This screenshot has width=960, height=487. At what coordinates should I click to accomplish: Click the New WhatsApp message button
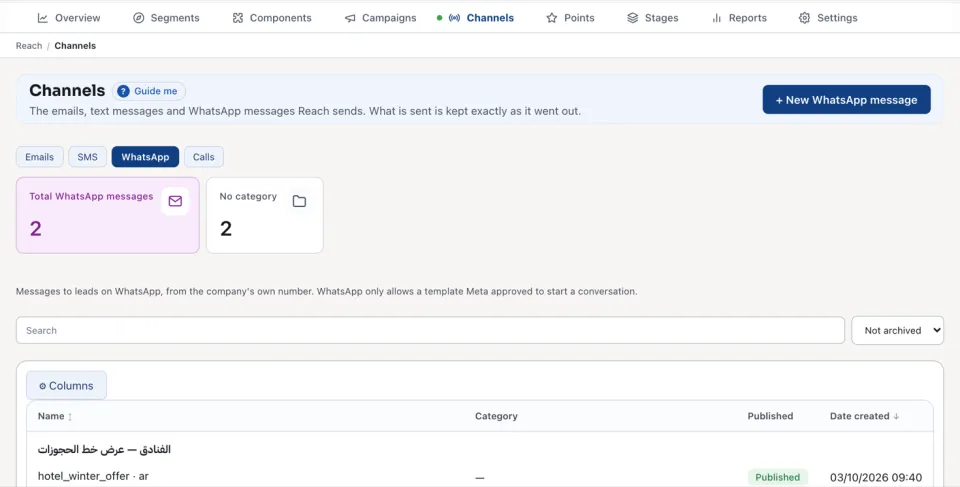point(846,99)
